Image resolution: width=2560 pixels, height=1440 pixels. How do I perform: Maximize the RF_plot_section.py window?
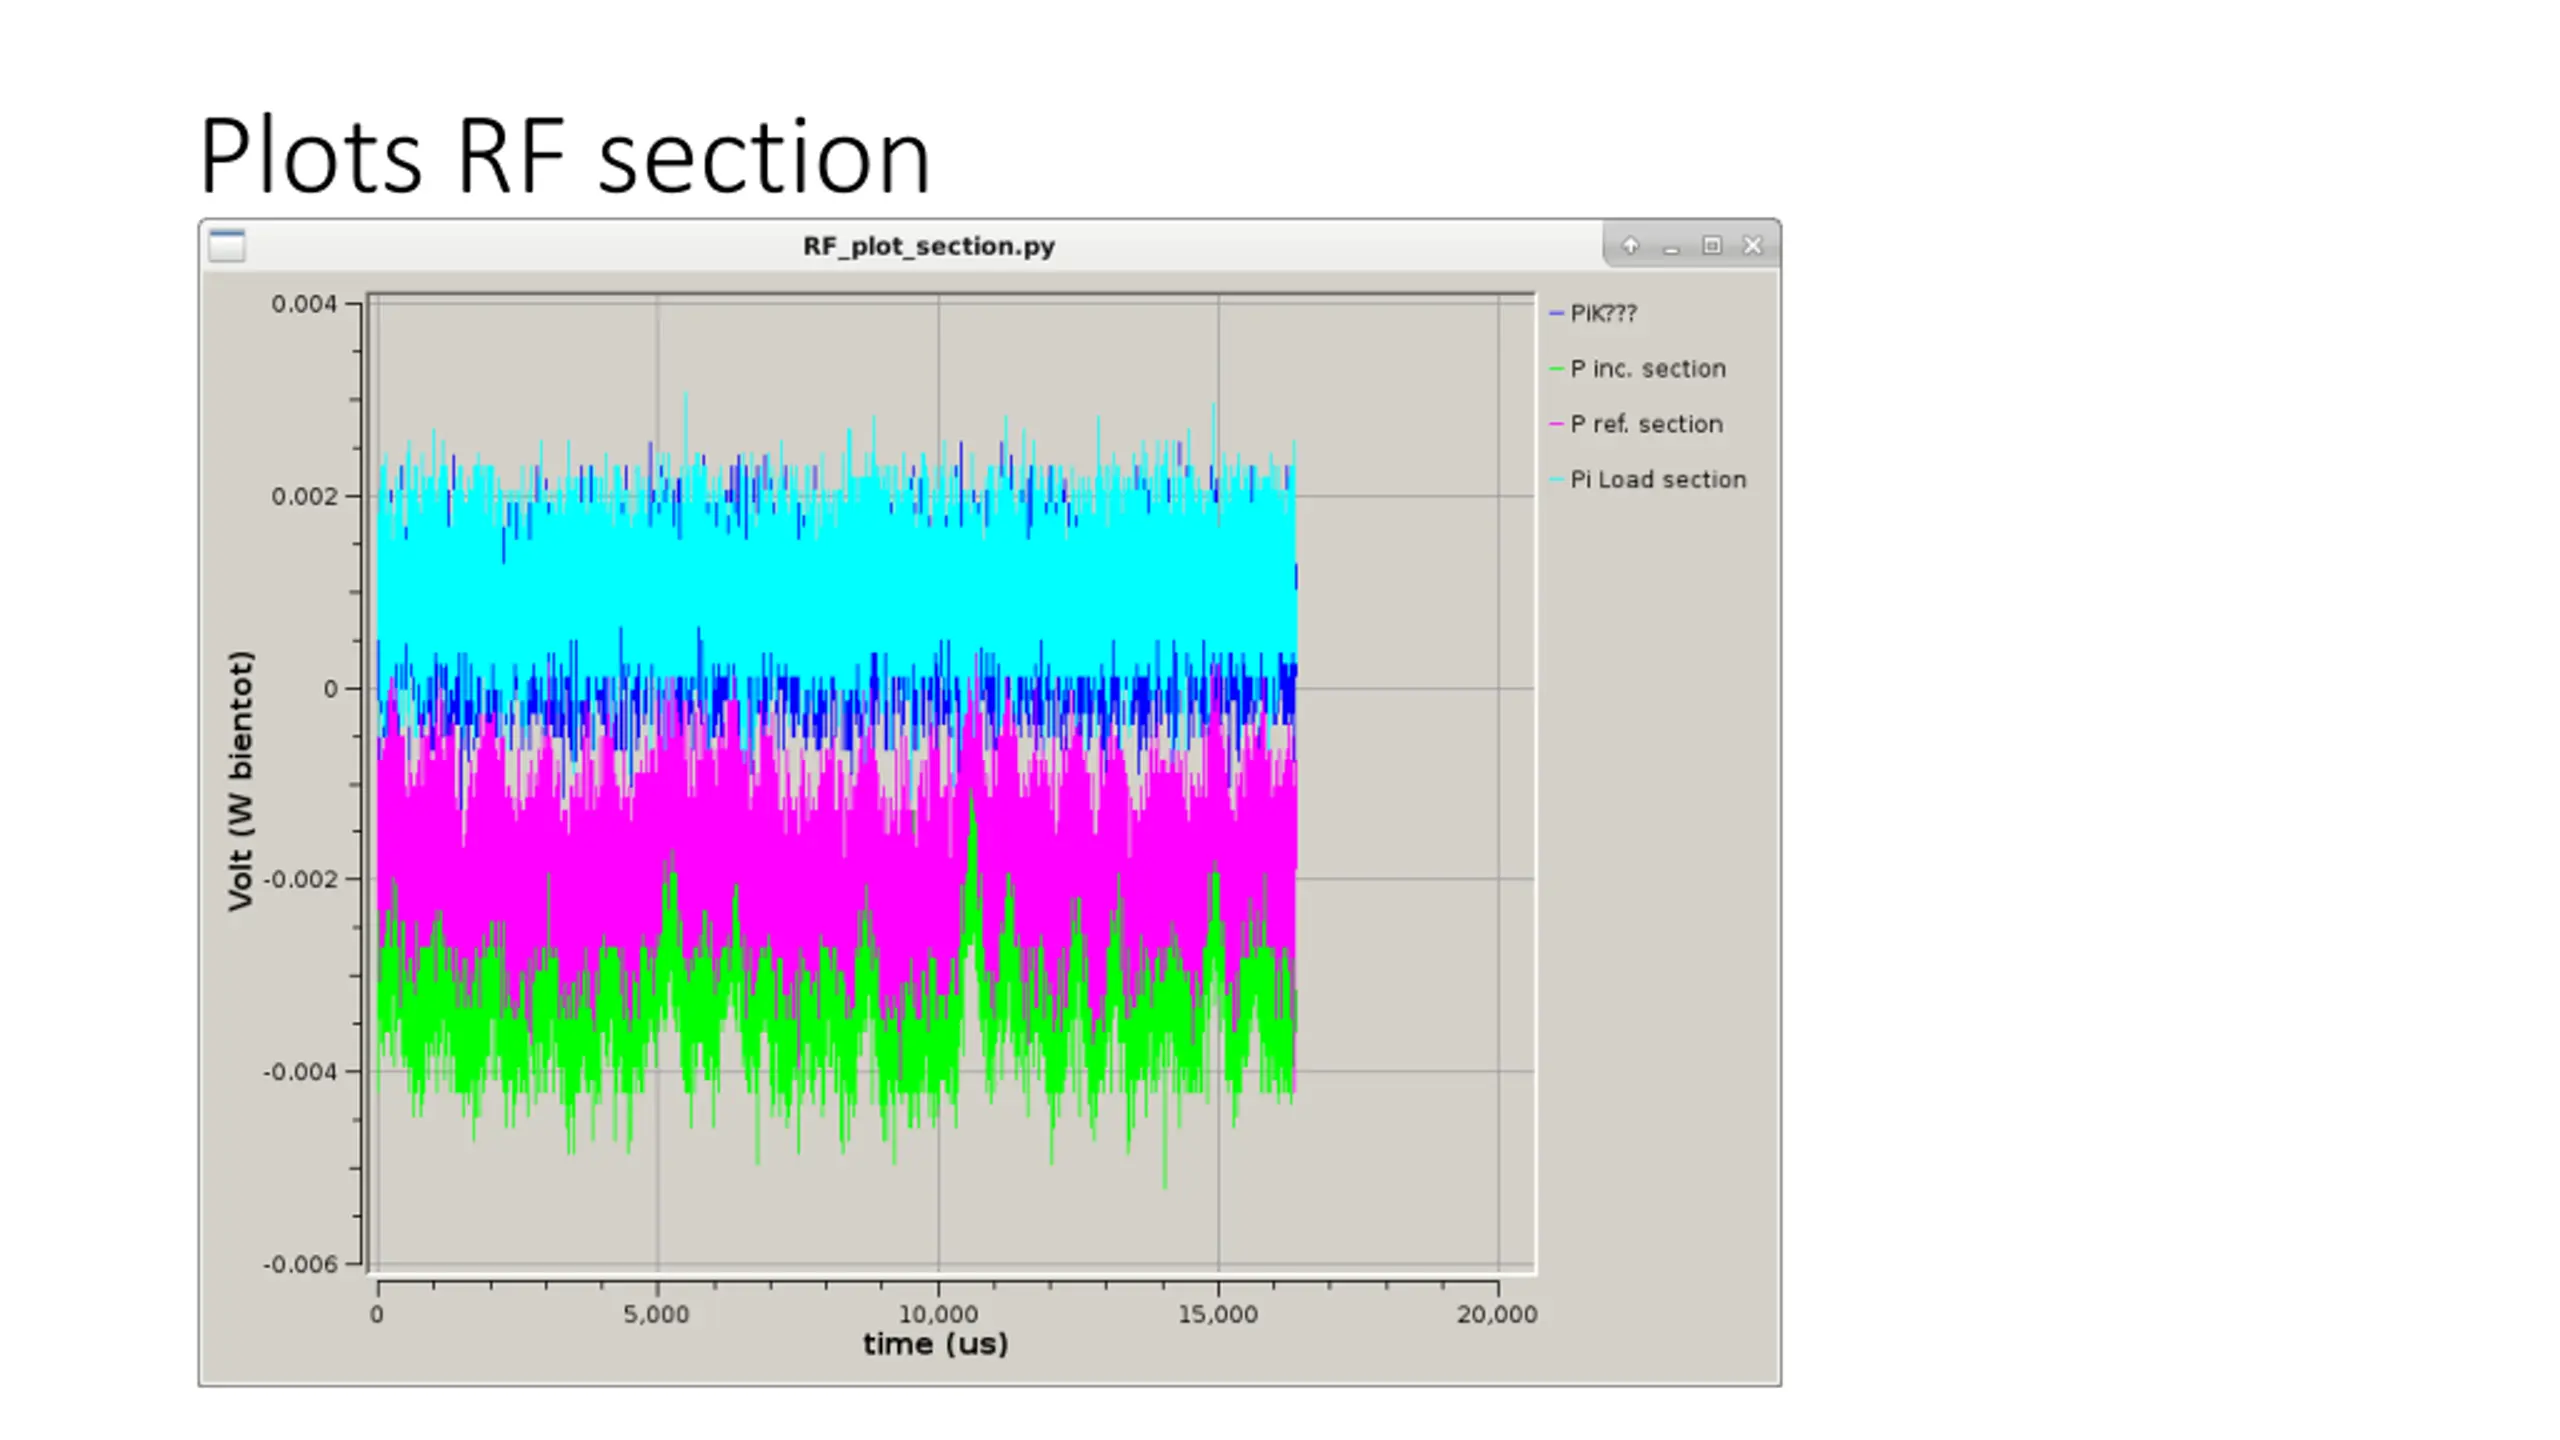pos(1712,245)
